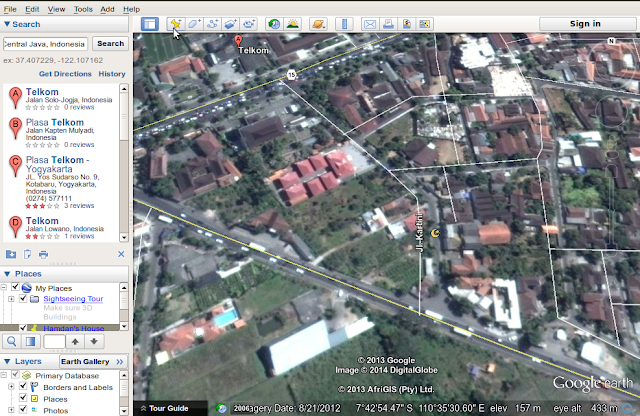Open the Help menu
This screenshot has width=640, height=416.
[x=131, y=9]
